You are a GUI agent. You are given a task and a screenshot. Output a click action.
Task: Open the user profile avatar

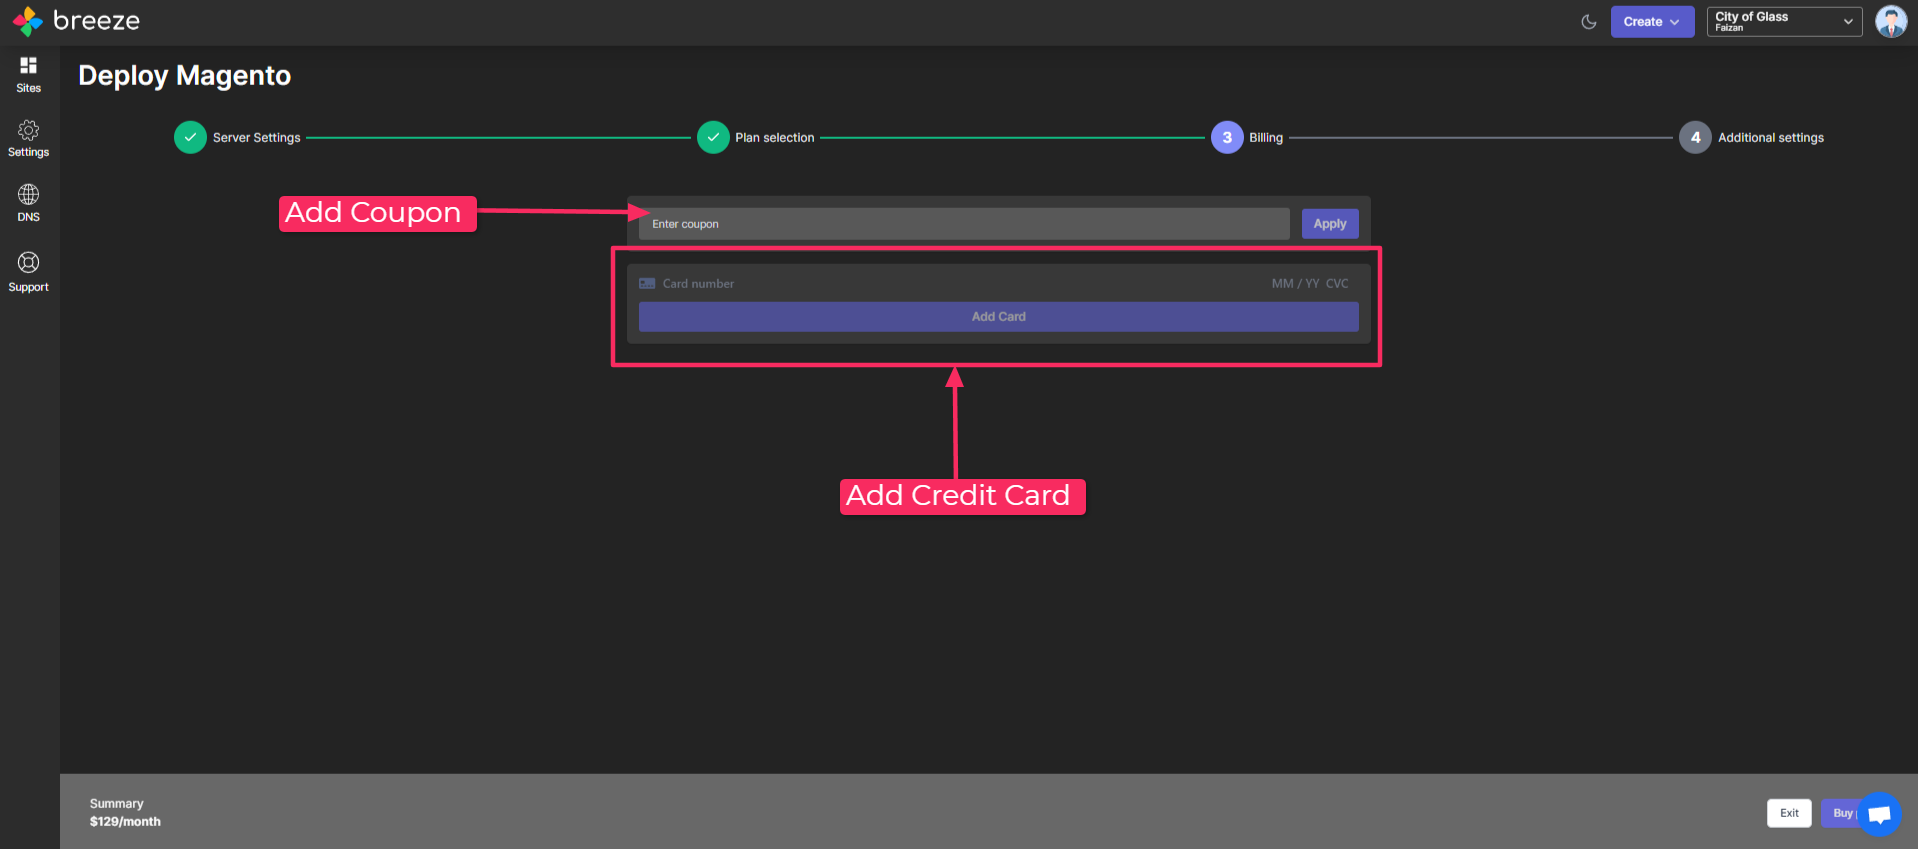tap(1891, 21)
